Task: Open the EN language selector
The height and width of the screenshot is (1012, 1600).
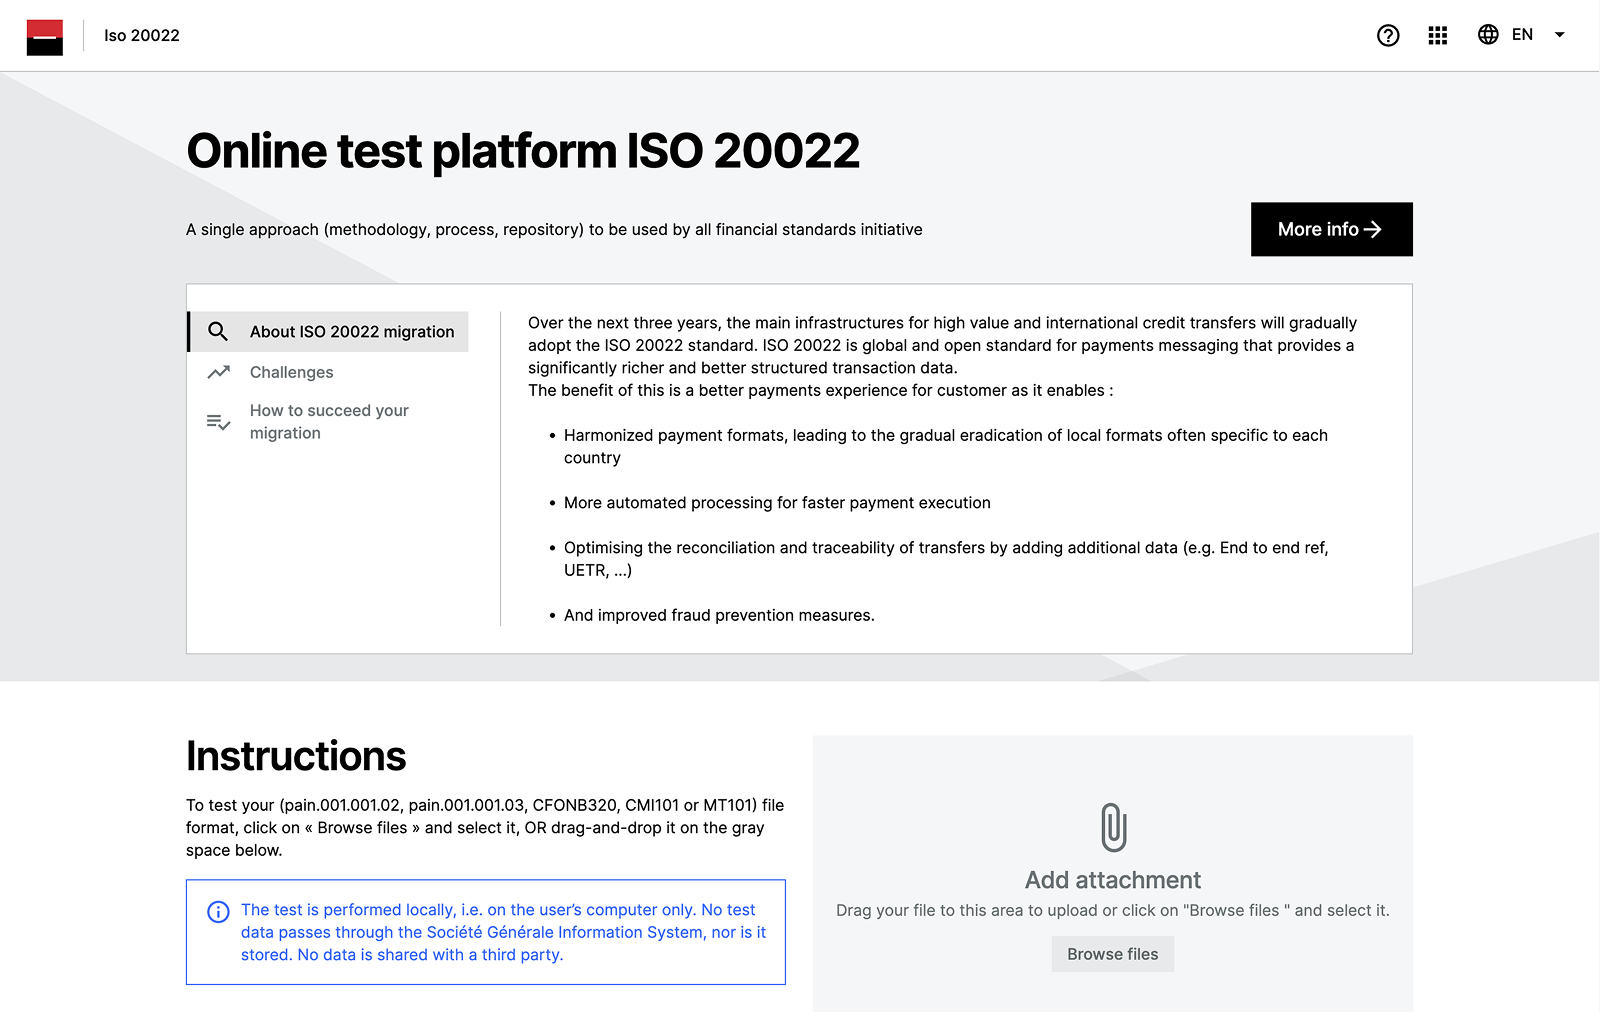Action: (1522, 35)
